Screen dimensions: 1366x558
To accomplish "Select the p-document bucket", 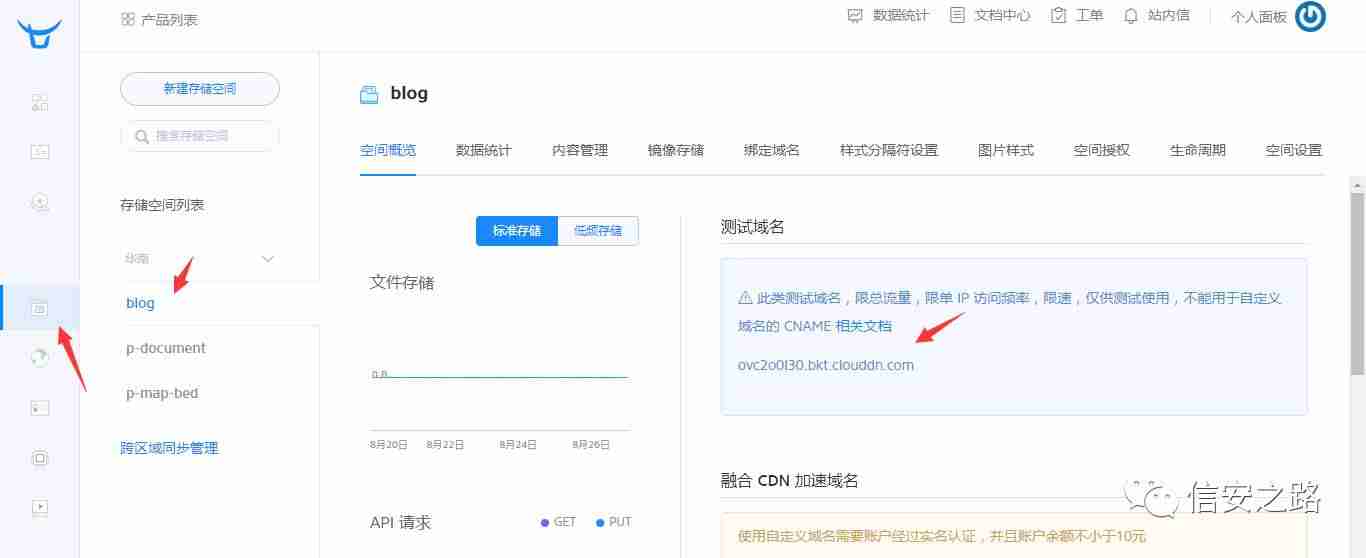I will [x=166, y=348].
